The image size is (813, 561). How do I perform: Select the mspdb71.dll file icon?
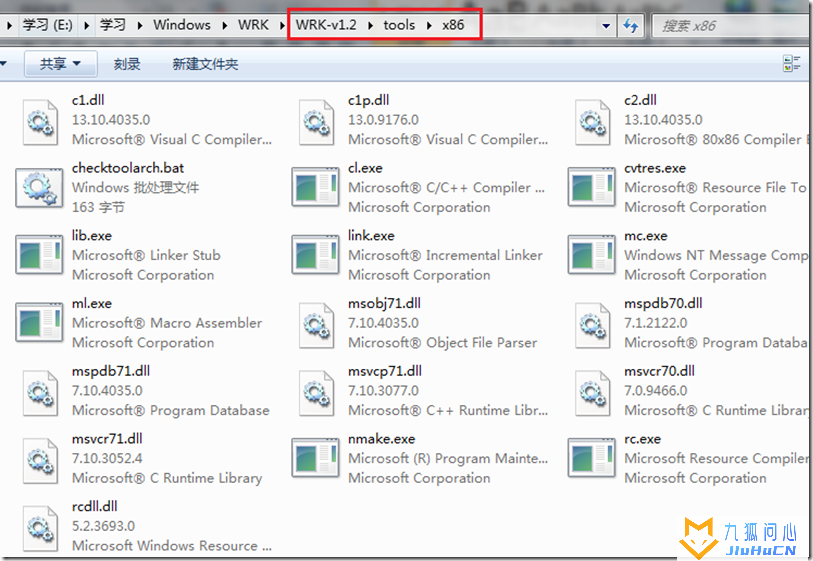pyautogui.click(x=40, y=393)
